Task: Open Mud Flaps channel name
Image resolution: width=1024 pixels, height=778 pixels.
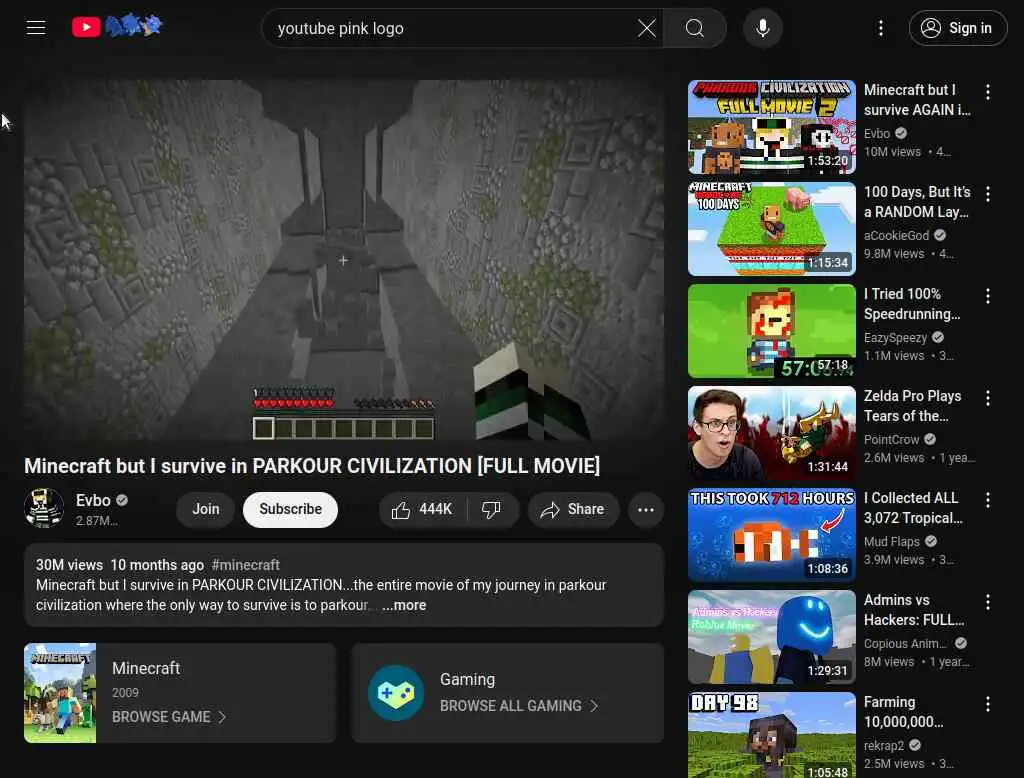Action: [891, 542]
